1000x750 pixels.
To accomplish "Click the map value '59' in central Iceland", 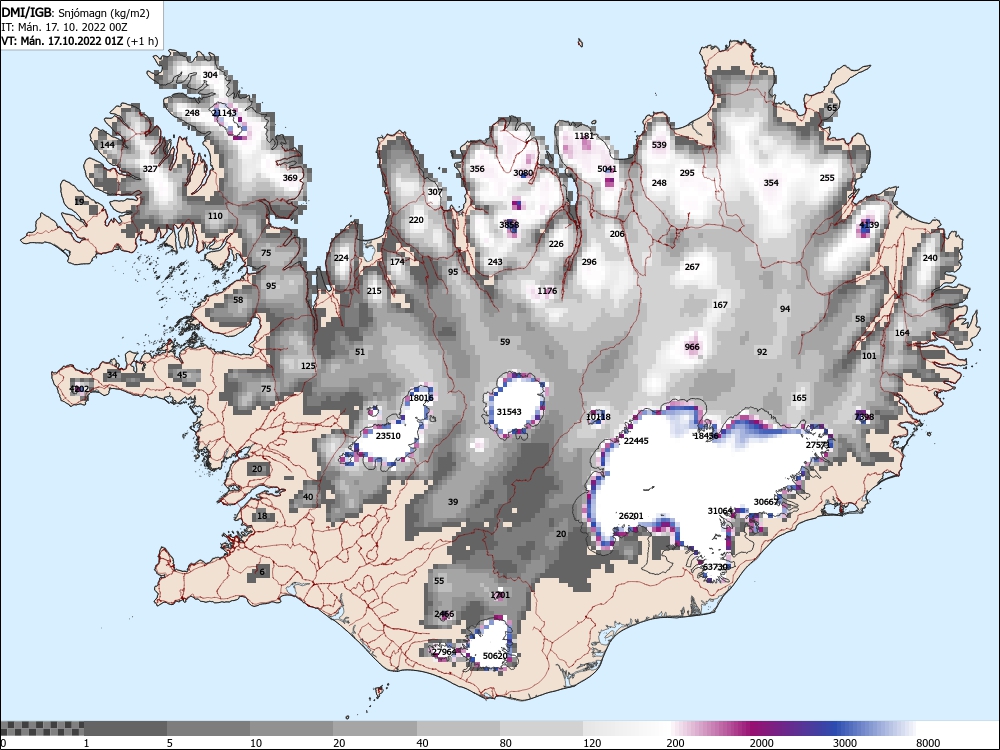I will click(x=505, y=342).
